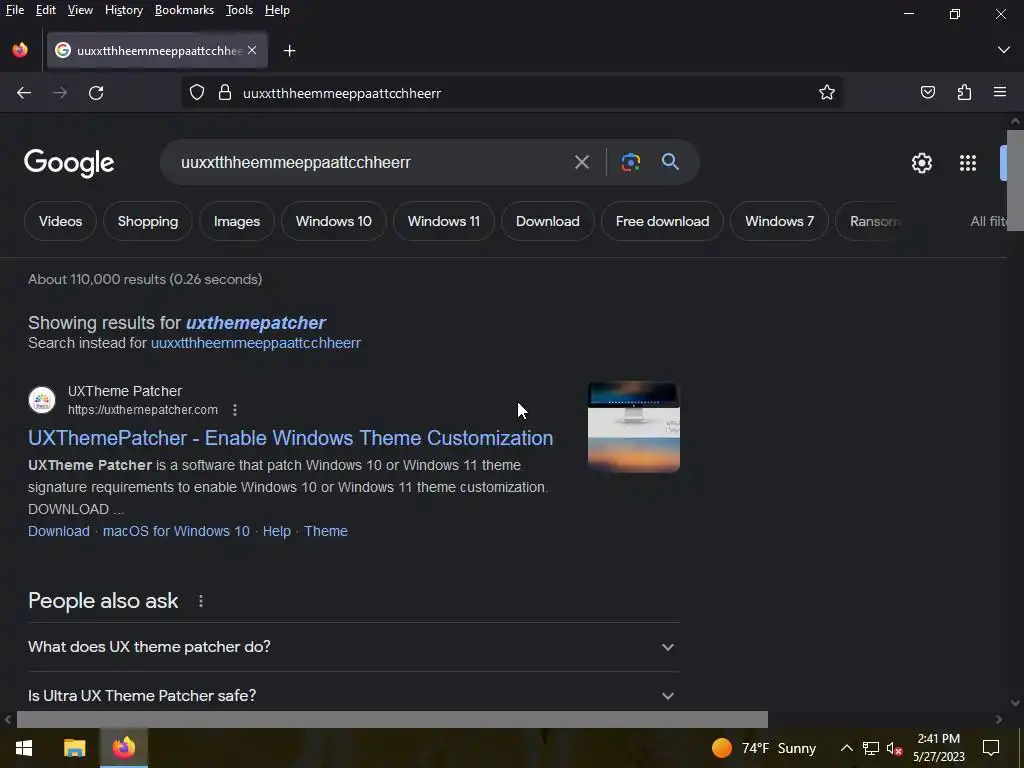
Task: Open the View menu
Action: point(80,10)
